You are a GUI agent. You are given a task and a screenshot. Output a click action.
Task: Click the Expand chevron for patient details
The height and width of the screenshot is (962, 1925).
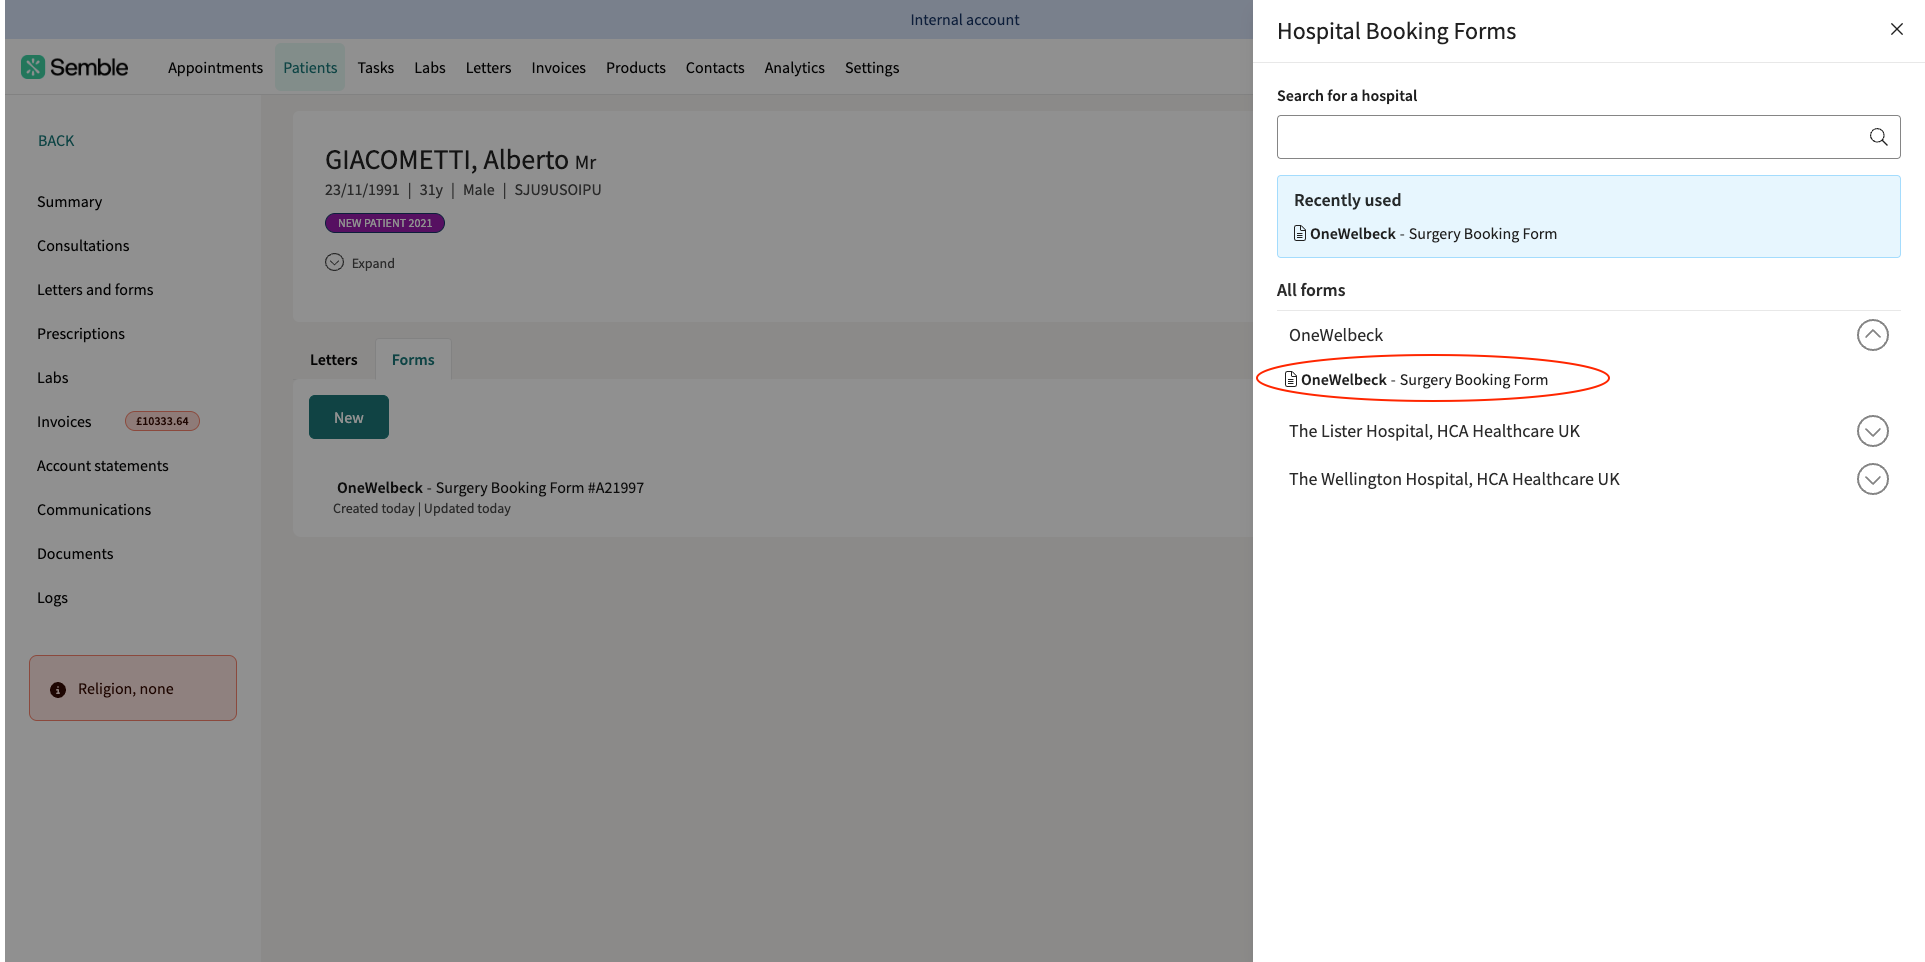[334, 262]
